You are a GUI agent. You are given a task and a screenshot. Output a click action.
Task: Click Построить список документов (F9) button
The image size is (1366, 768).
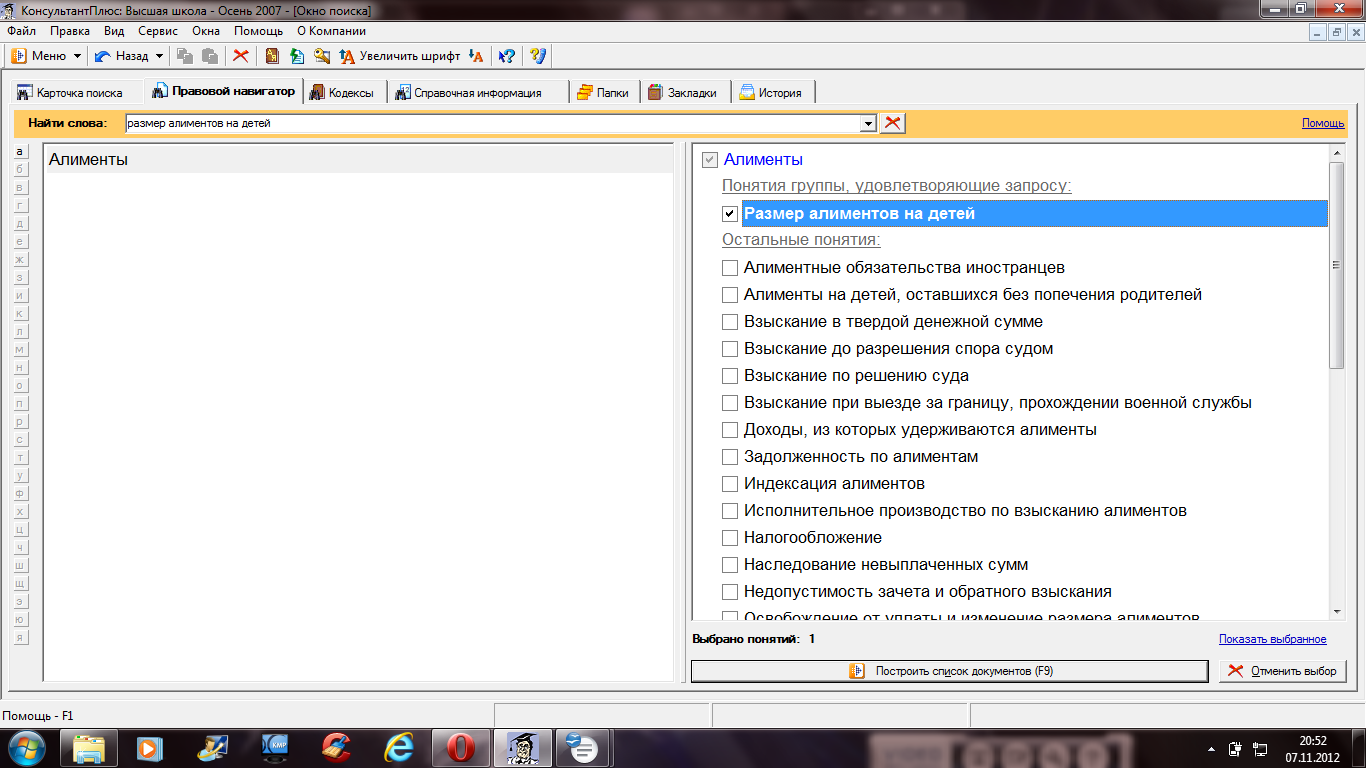pos(949,671)
